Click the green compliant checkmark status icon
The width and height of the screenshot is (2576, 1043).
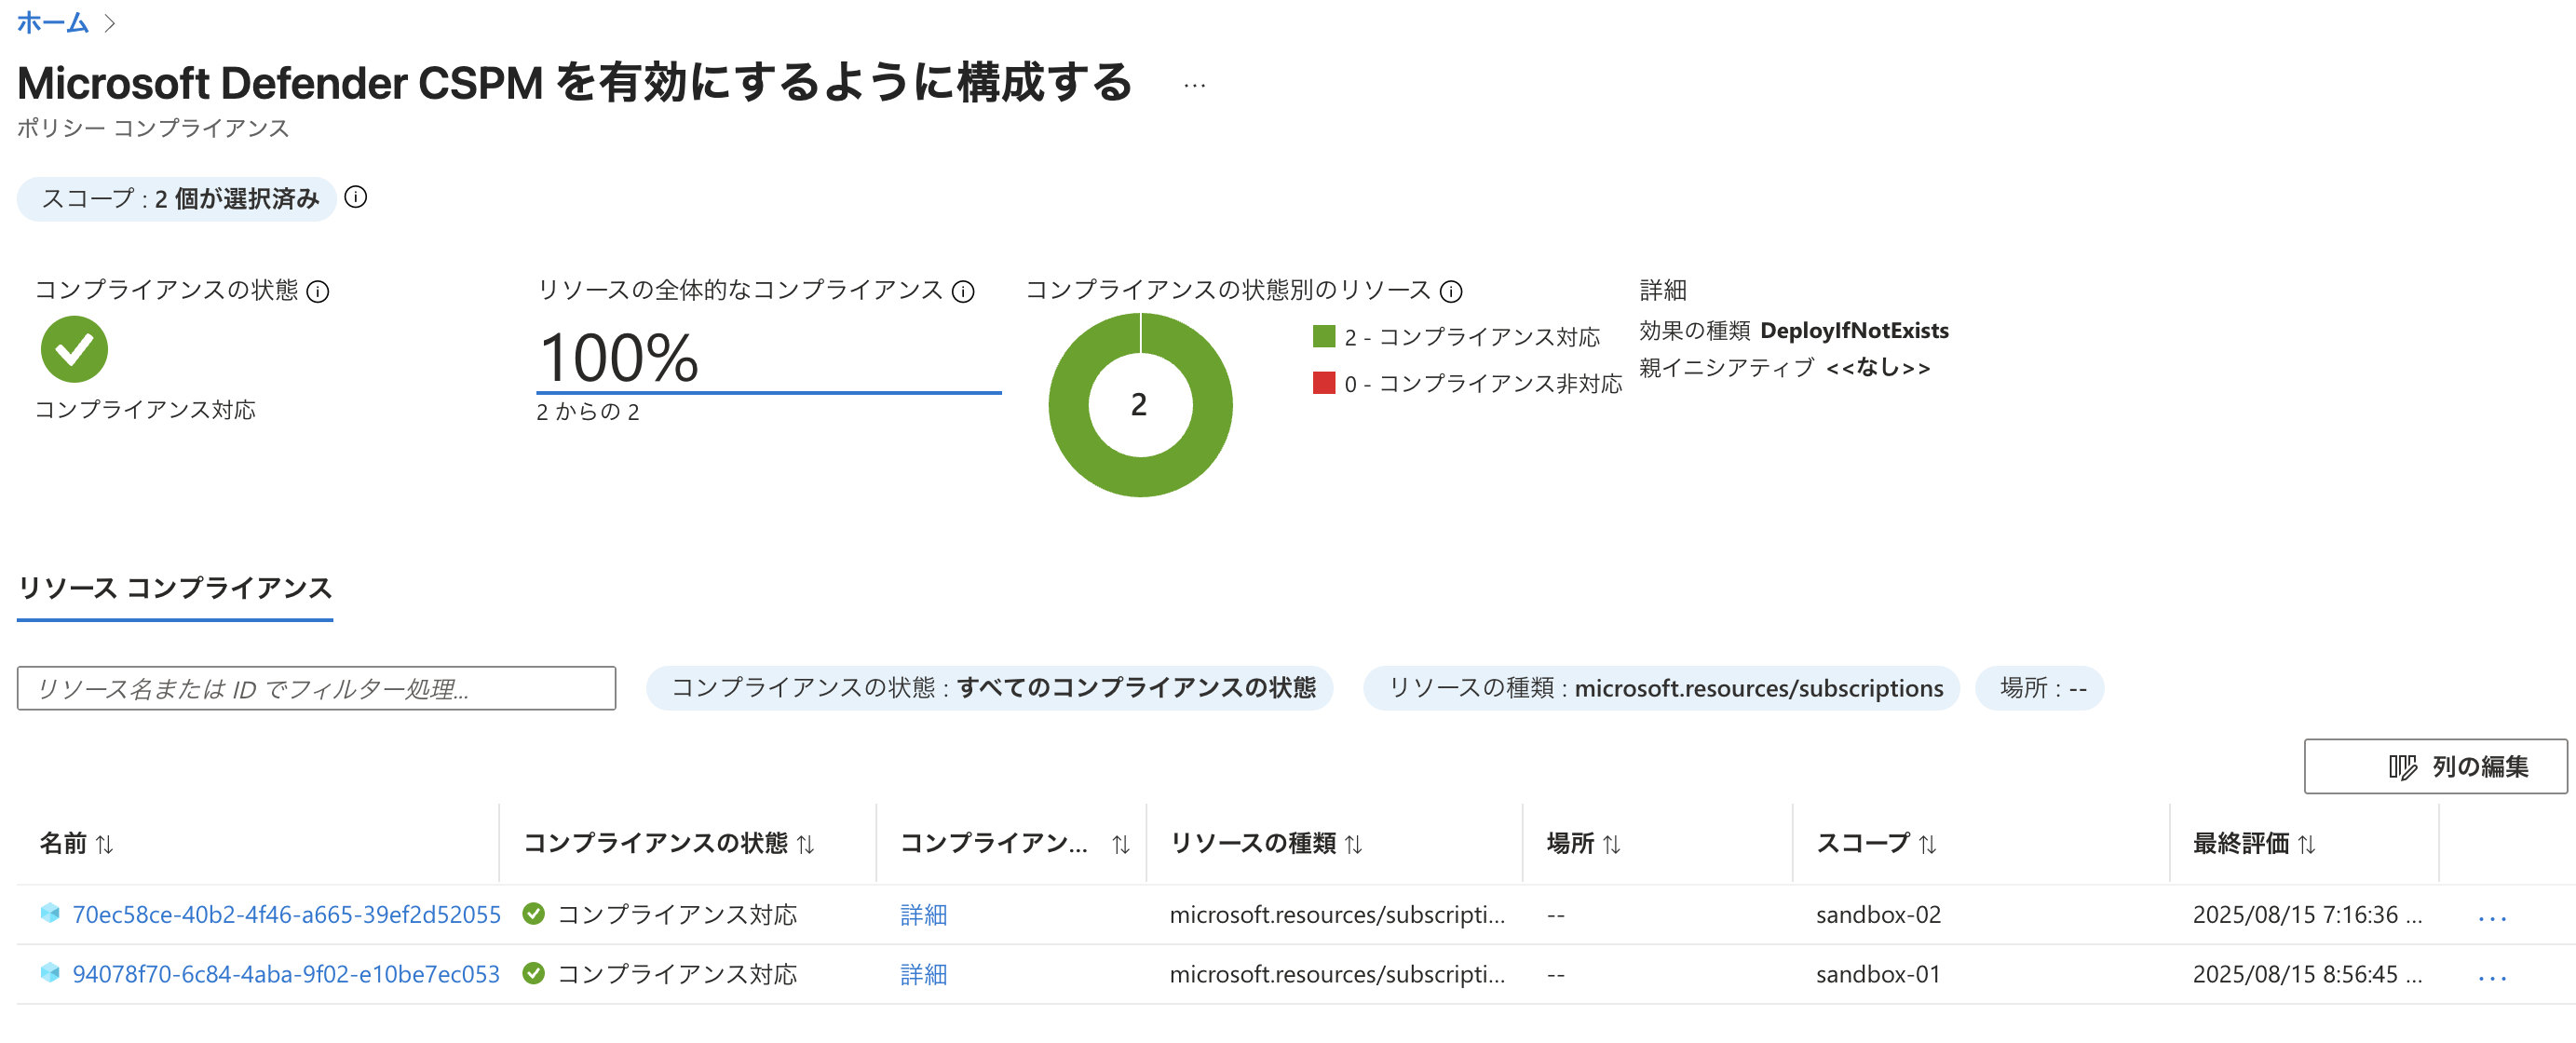(x=74, y=349)
